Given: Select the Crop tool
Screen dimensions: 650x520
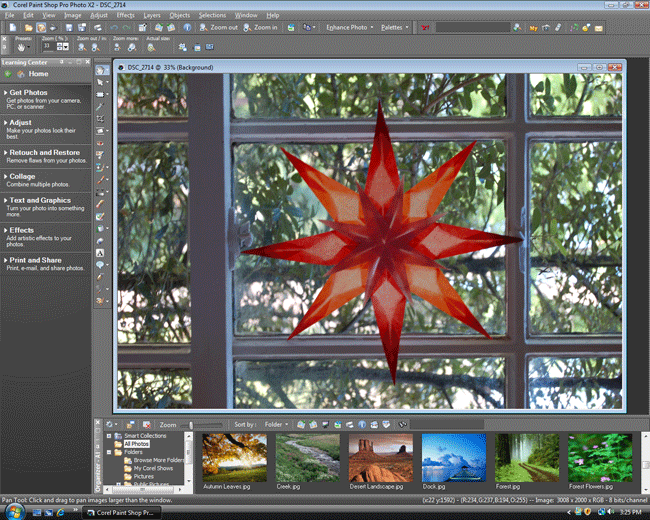Looking at the screenshot, I should coord(100,119).
